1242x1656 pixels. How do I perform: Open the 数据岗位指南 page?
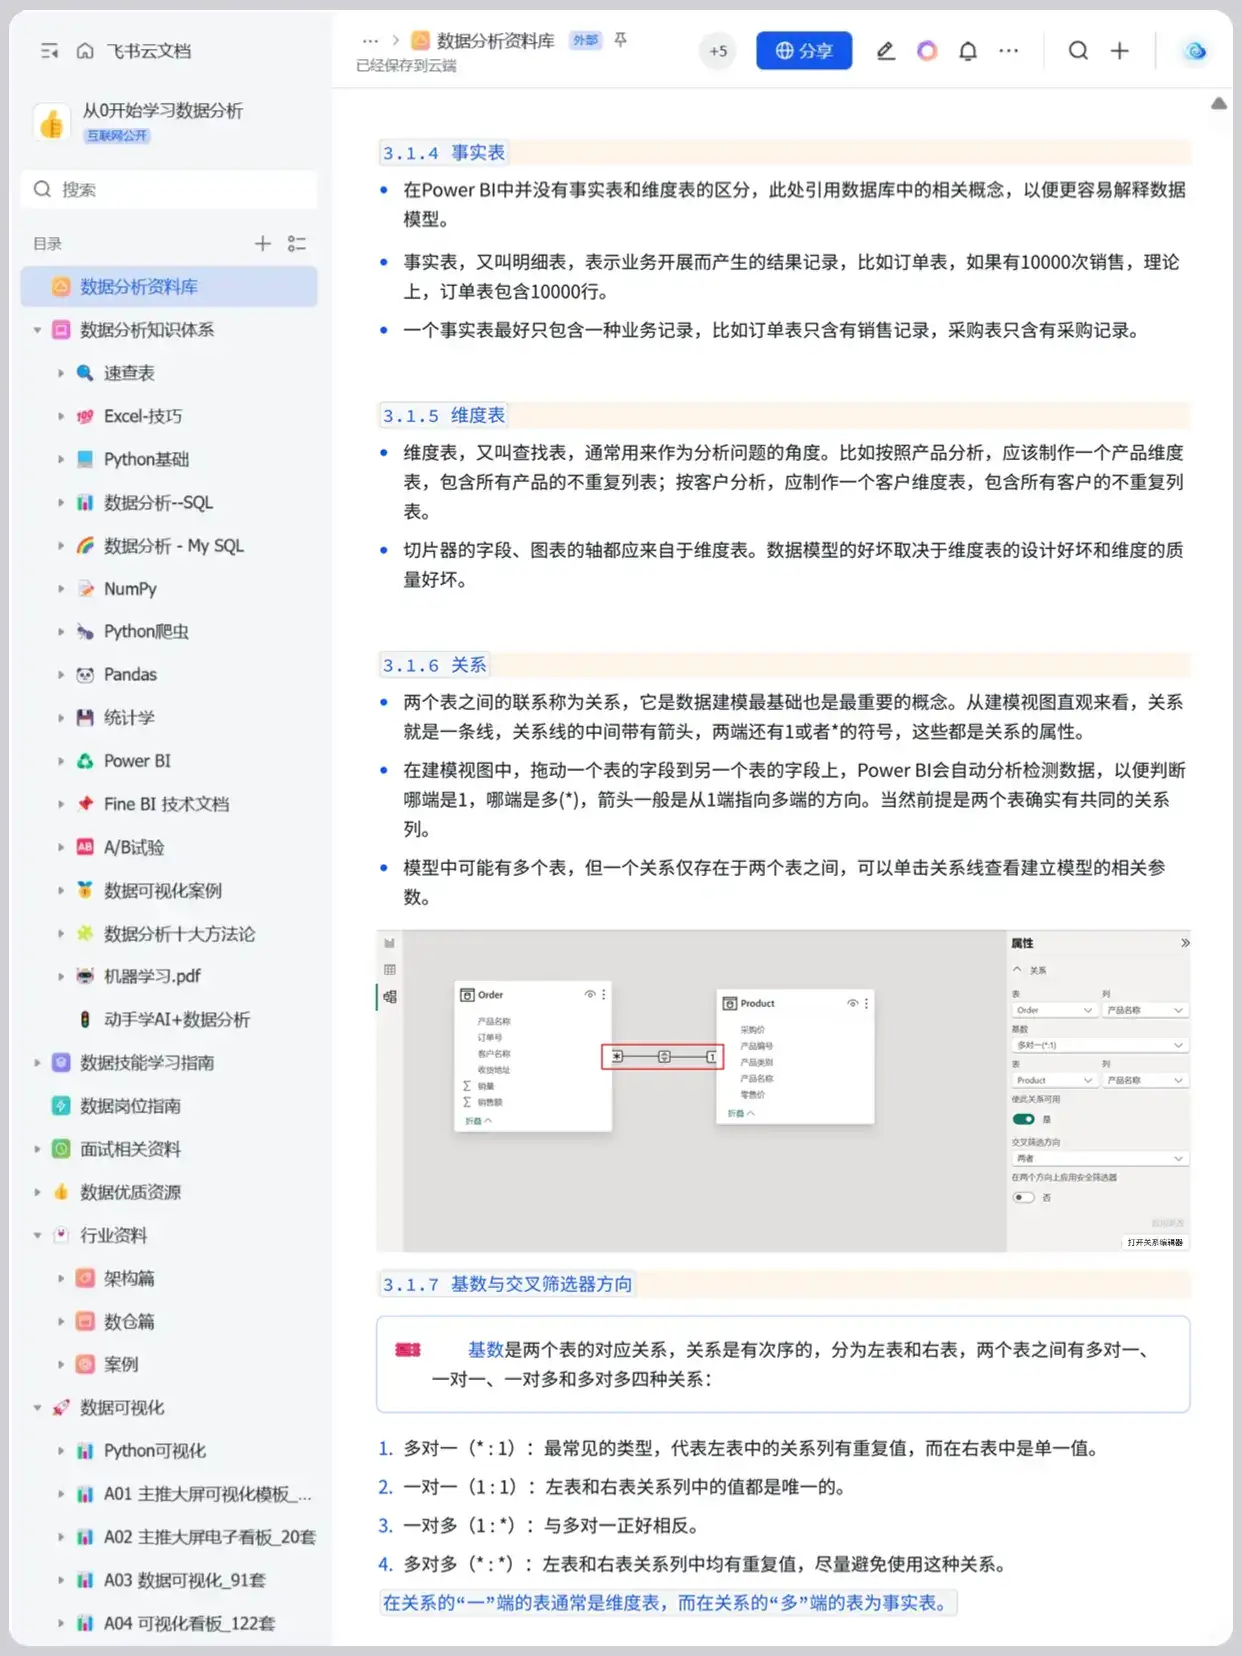tap(130, 1105)
